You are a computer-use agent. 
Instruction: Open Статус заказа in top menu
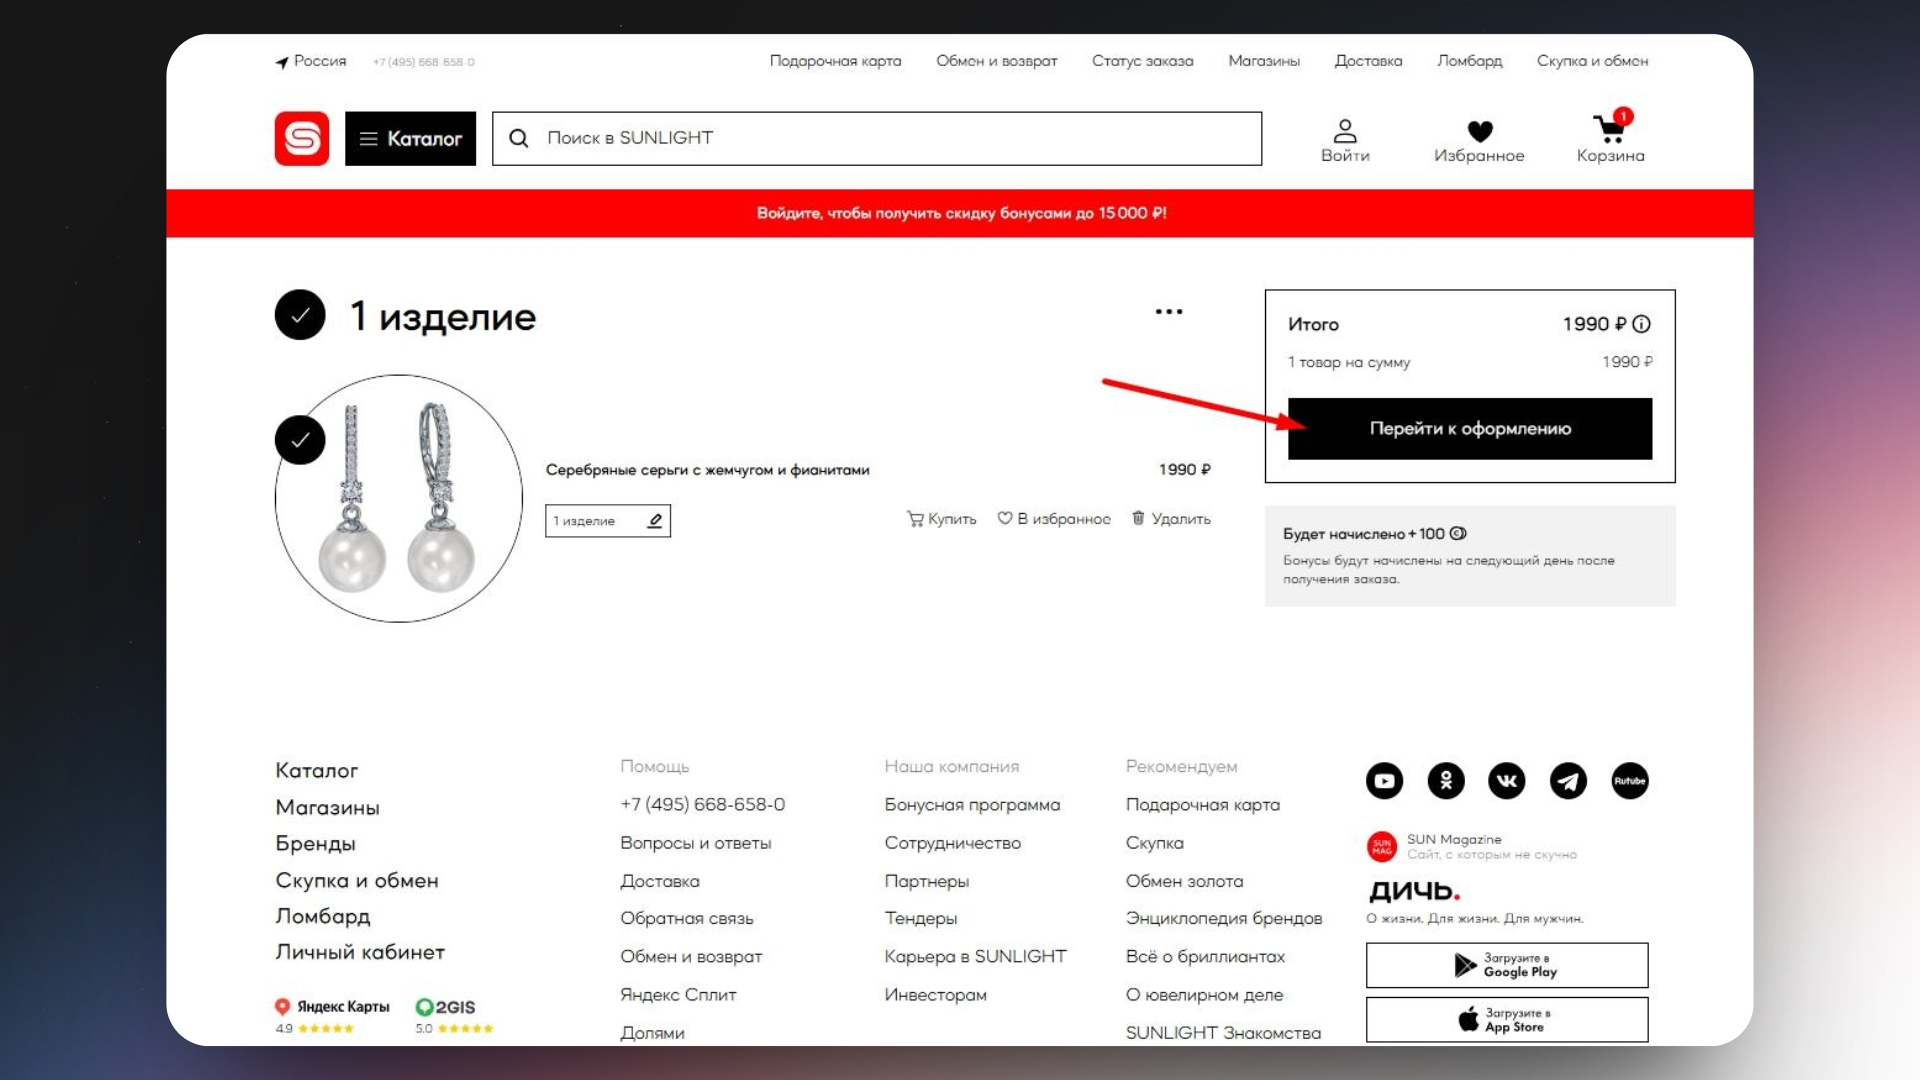point(1142,61)
